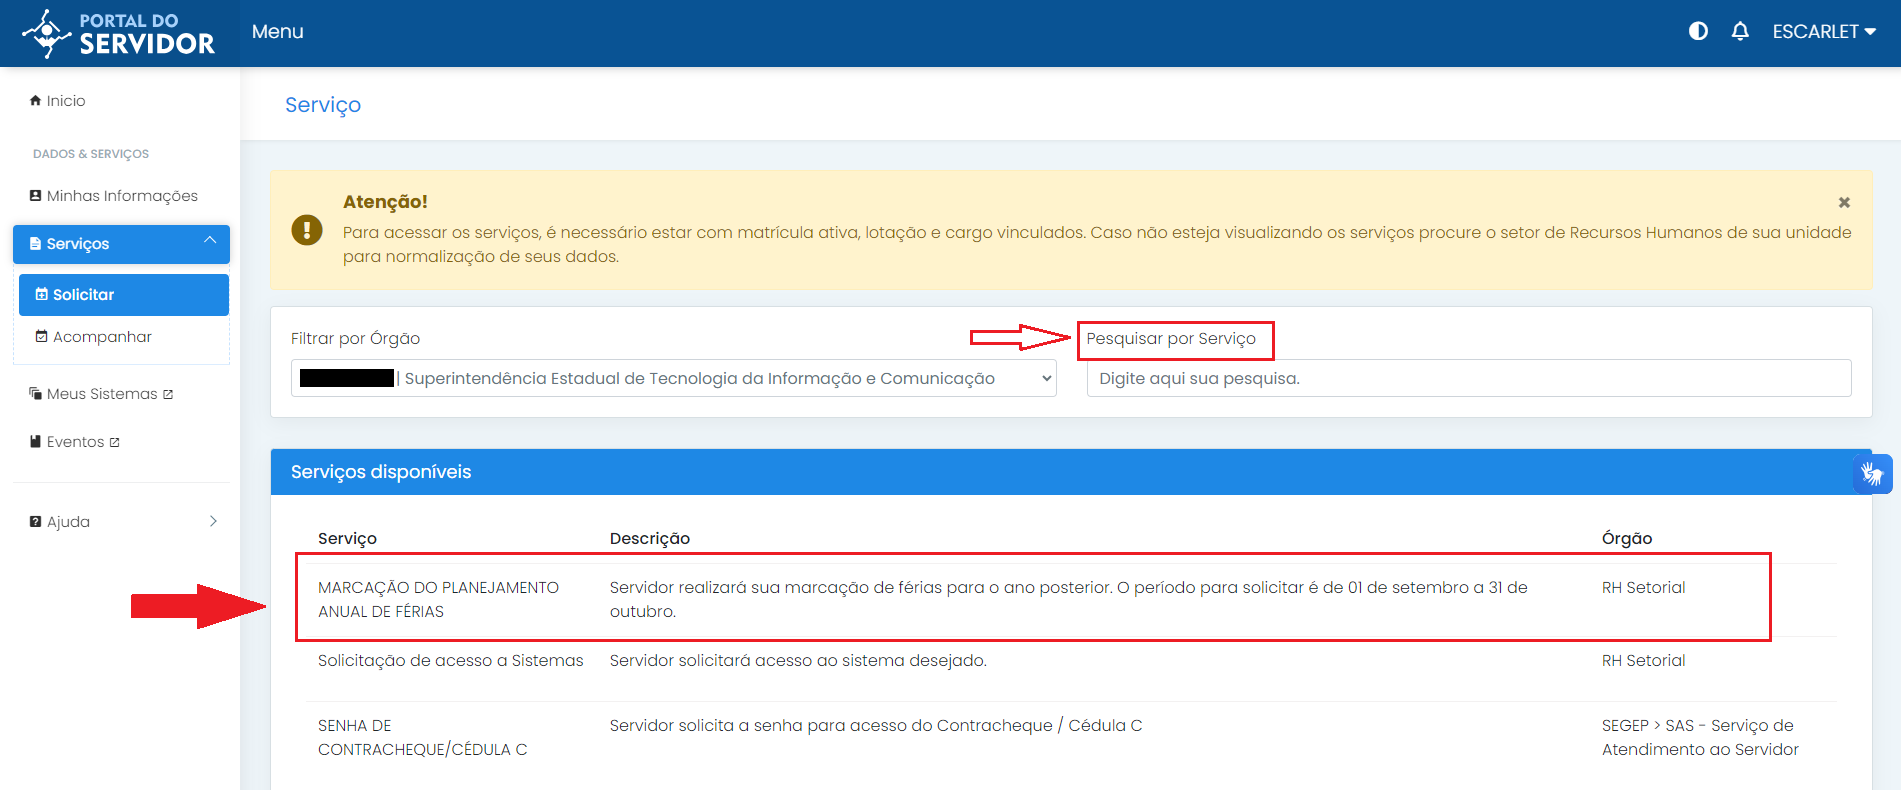Image resolution: width=1901 pixels, height=790 pixels.
Task: Open Meus Sistemas external link
Action: point(102,394)
